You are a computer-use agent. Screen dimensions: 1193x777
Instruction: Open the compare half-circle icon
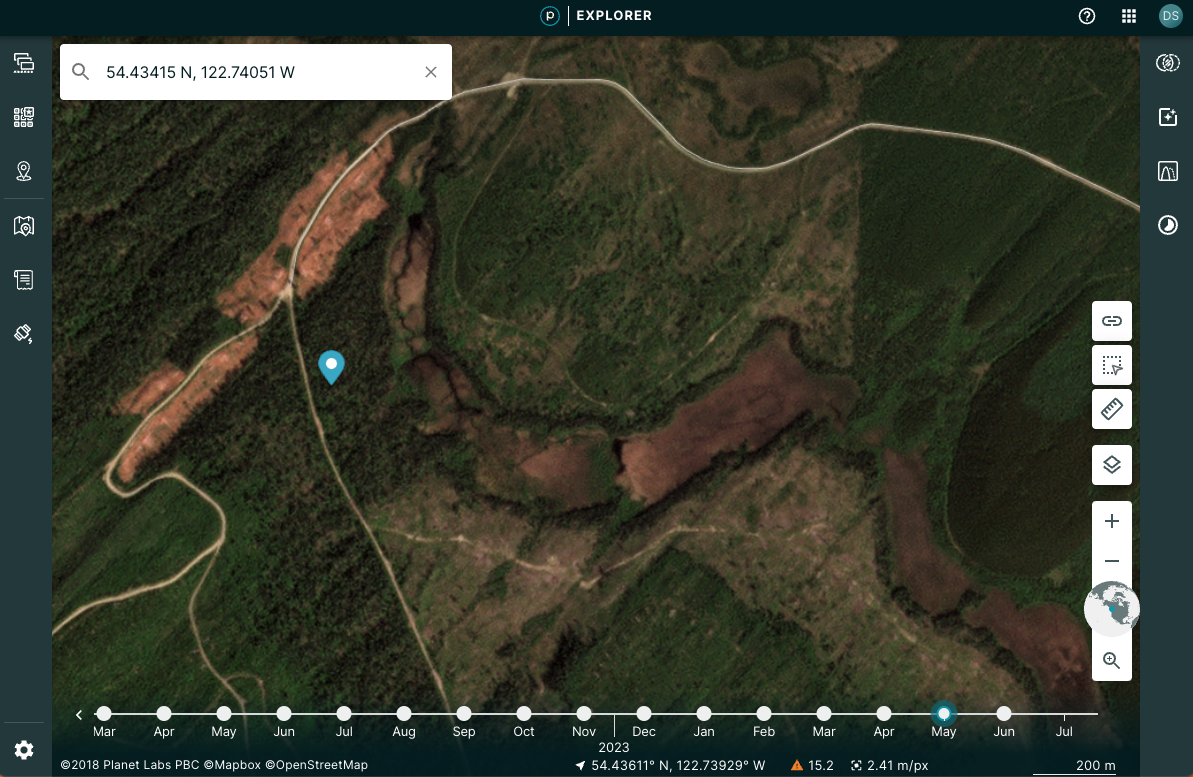(x=1168, y=225)
